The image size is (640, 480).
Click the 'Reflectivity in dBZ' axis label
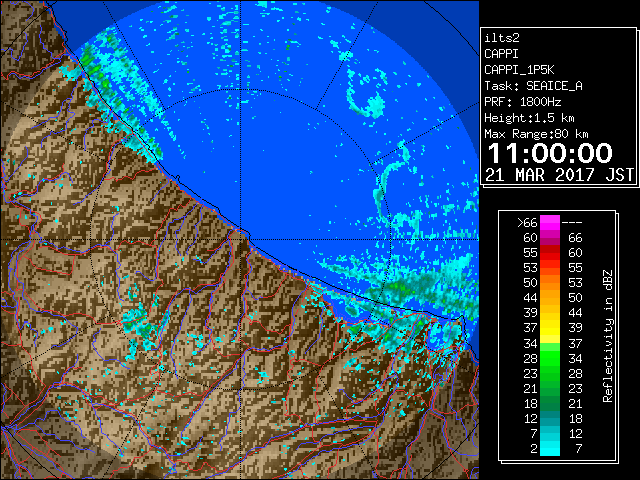[607, 336]
